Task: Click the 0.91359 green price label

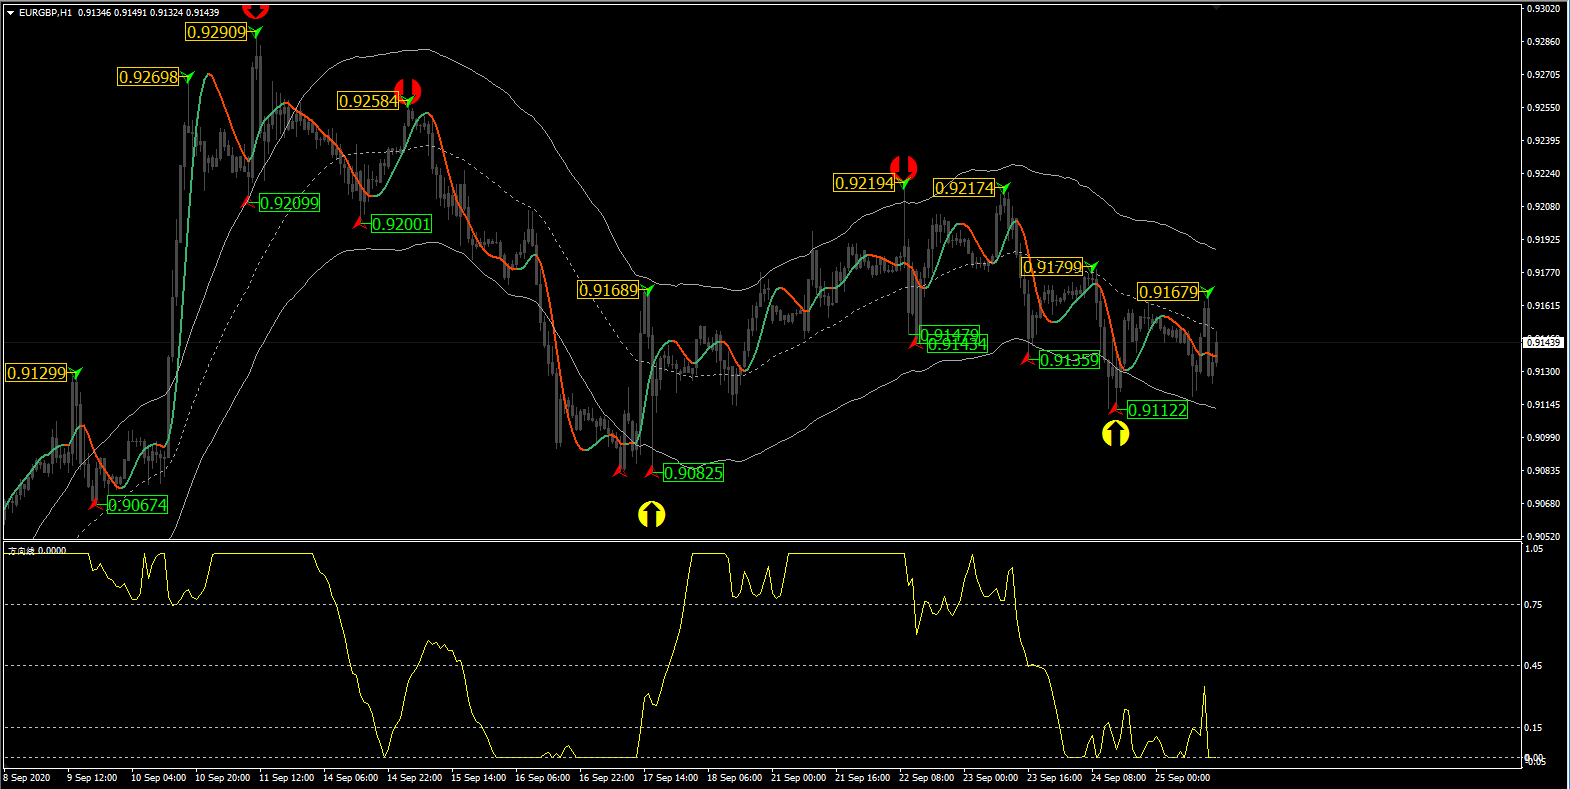Action: (1069, 360)
